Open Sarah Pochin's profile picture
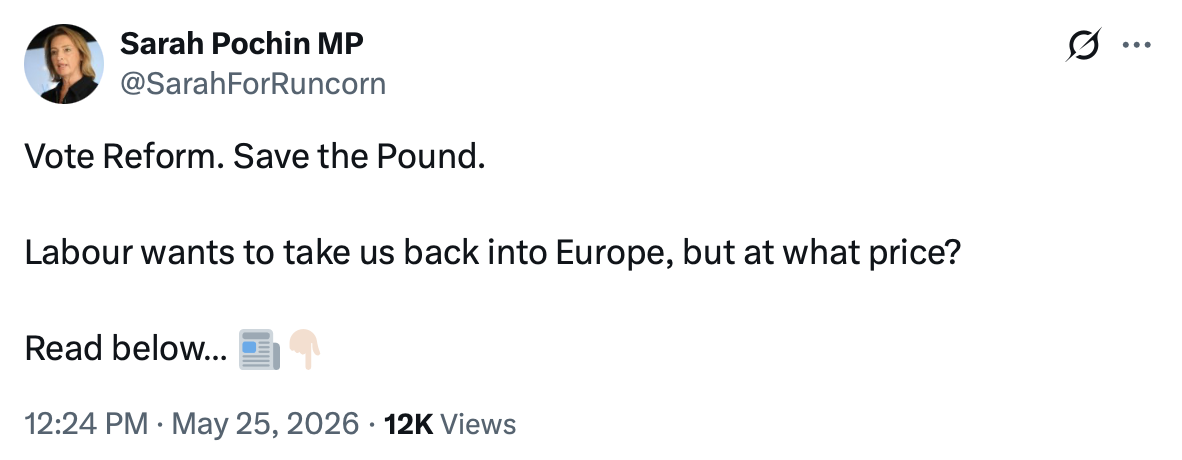1182x460 pixels. [x=63, y=63]
